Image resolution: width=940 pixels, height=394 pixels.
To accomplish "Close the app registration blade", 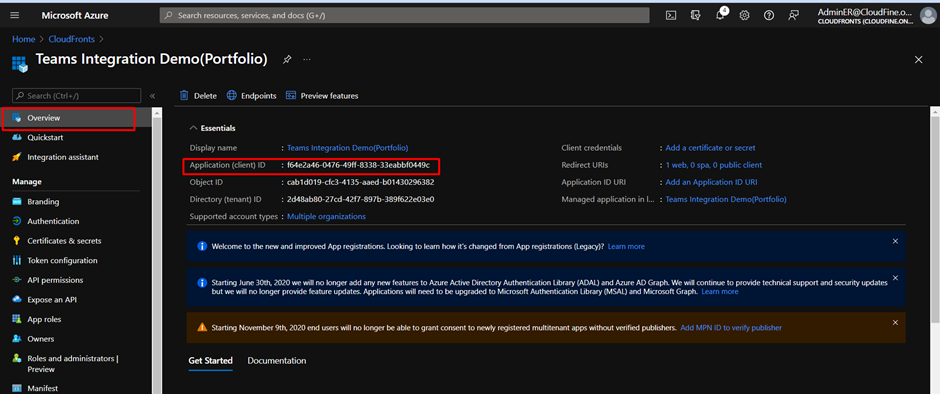I will (918, 59).
